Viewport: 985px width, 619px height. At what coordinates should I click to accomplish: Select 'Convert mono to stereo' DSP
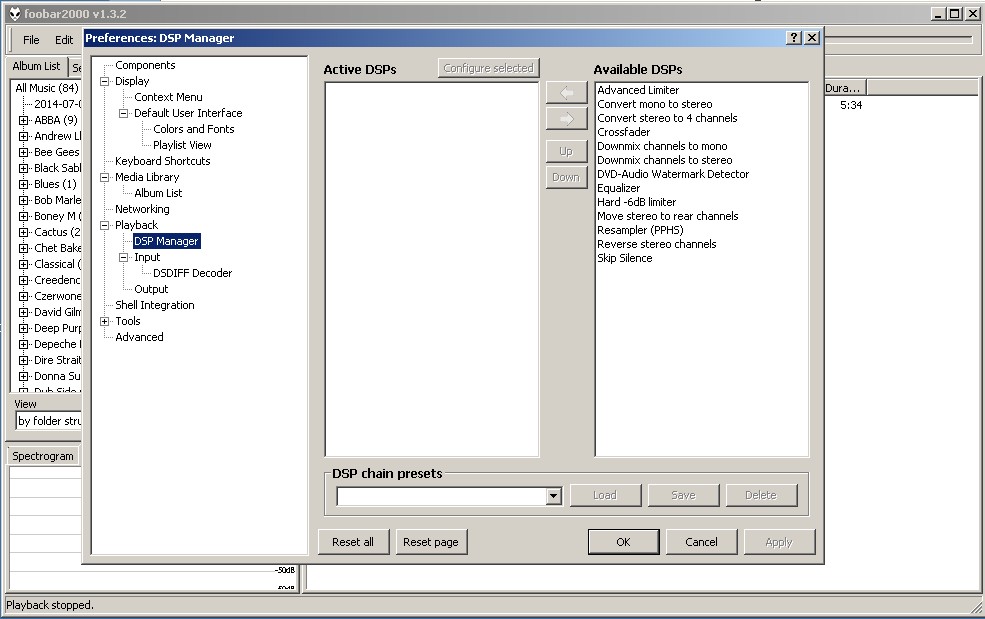coord(655,104)
